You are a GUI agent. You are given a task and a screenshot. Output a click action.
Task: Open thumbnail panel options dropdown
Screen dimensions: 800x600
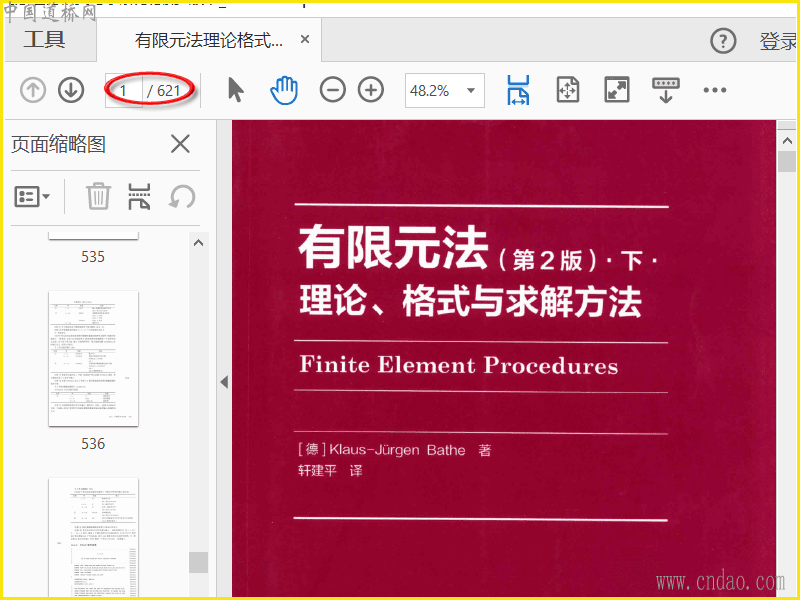pyautogui.click(x=32, y=196)
